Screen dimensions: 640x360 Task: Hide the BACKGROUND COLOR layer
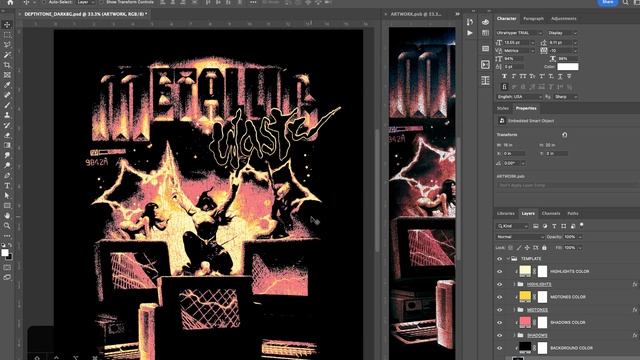500,348
